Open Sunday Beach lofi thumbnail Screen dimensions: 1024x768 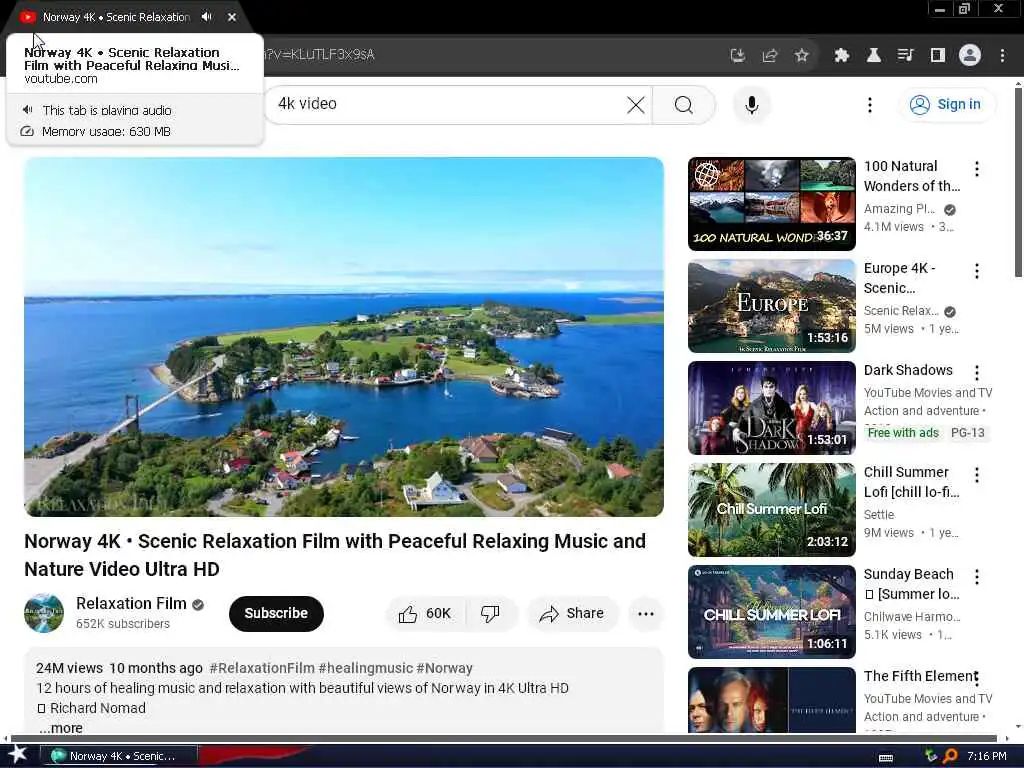pos(771,611)
